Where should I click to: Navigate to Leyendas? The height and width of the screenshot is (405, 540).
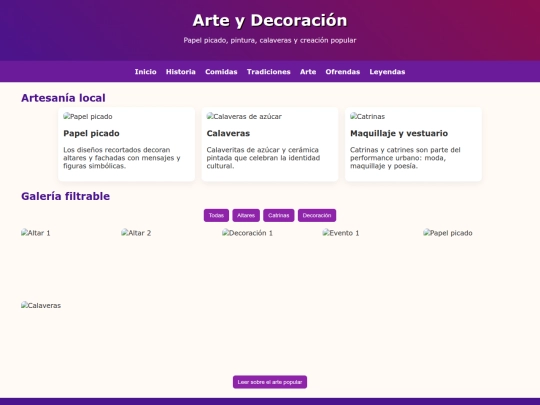tap(387, 72)
